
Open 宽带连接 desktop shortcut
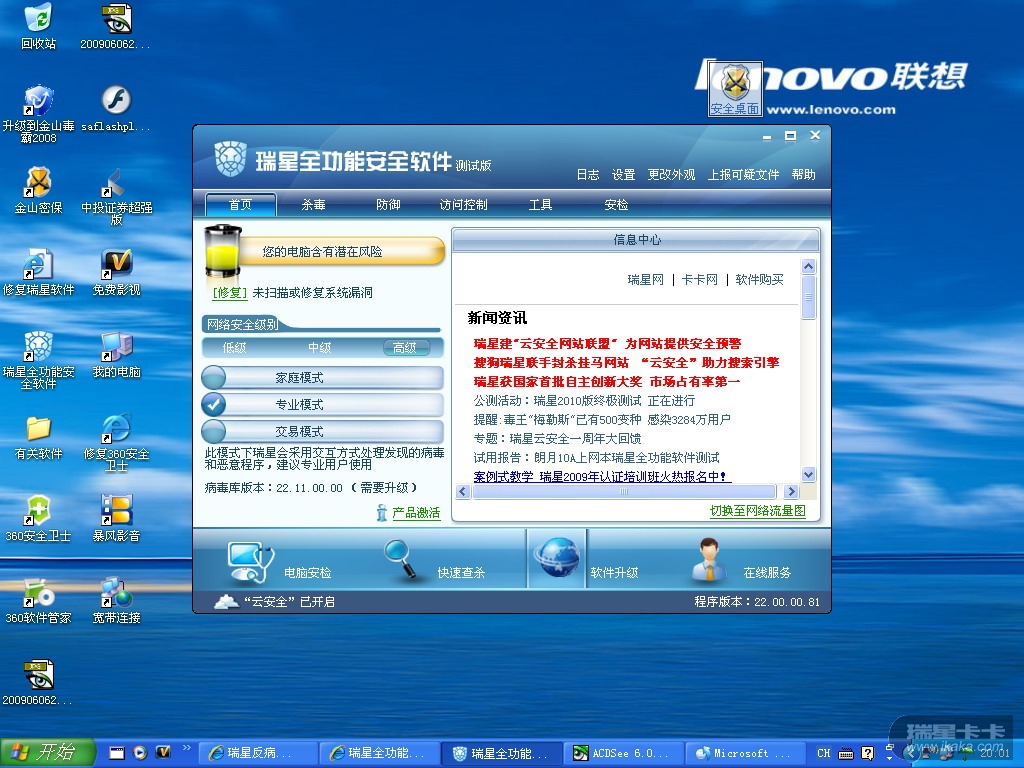tap(116, 601)
